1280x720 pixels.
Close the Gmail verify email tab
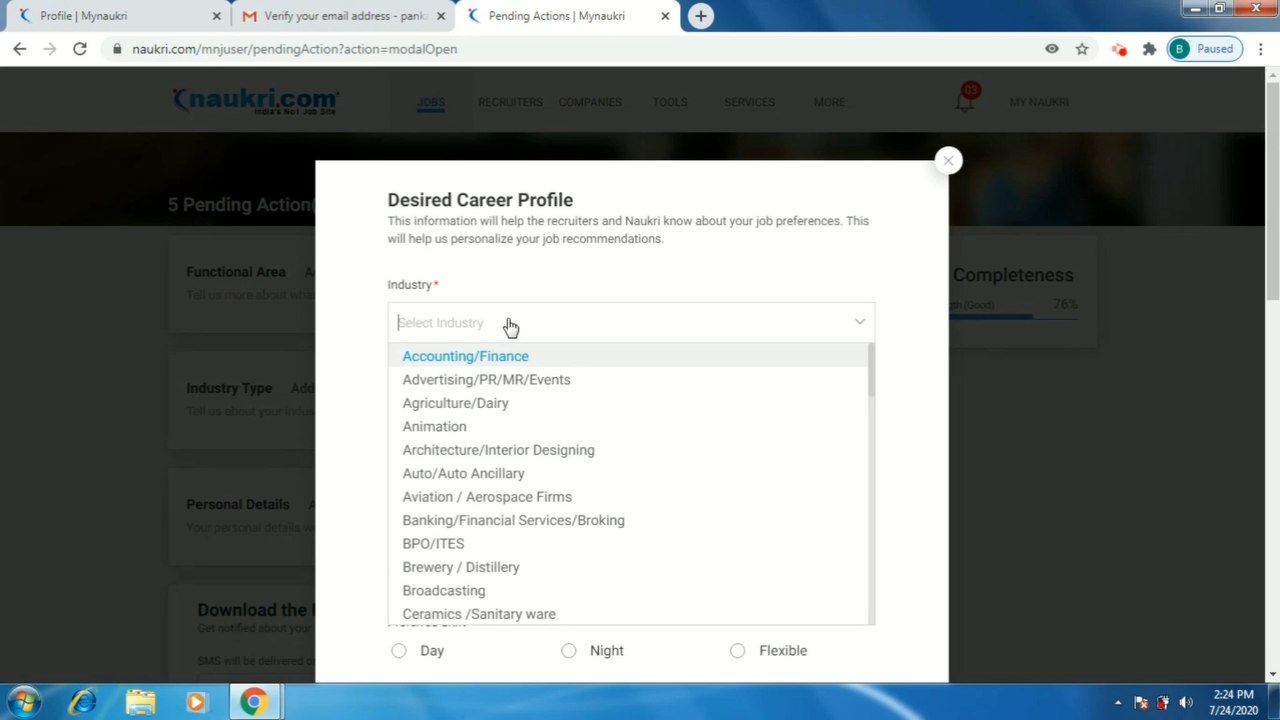pos(440,16)
